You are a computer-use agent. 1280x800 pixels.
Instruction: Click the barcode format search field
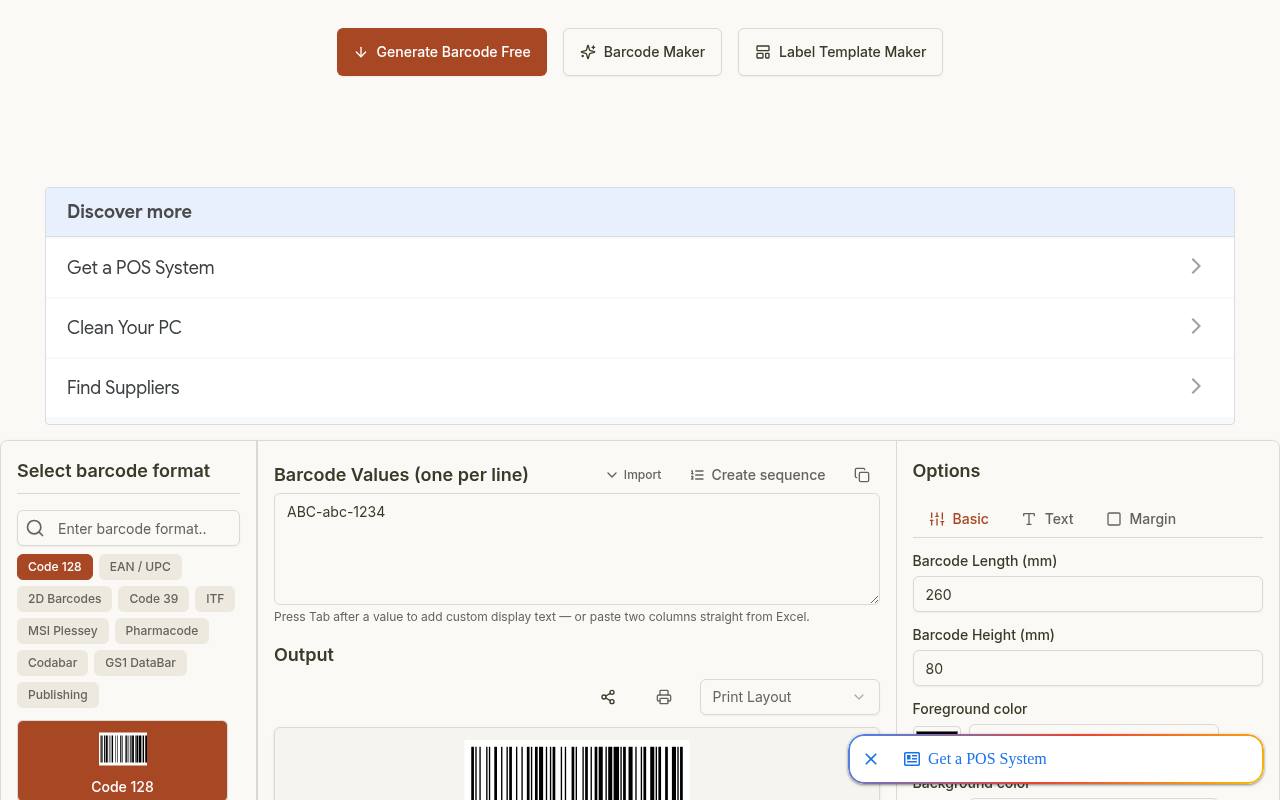pyautogui.click(x=128, y=528)
